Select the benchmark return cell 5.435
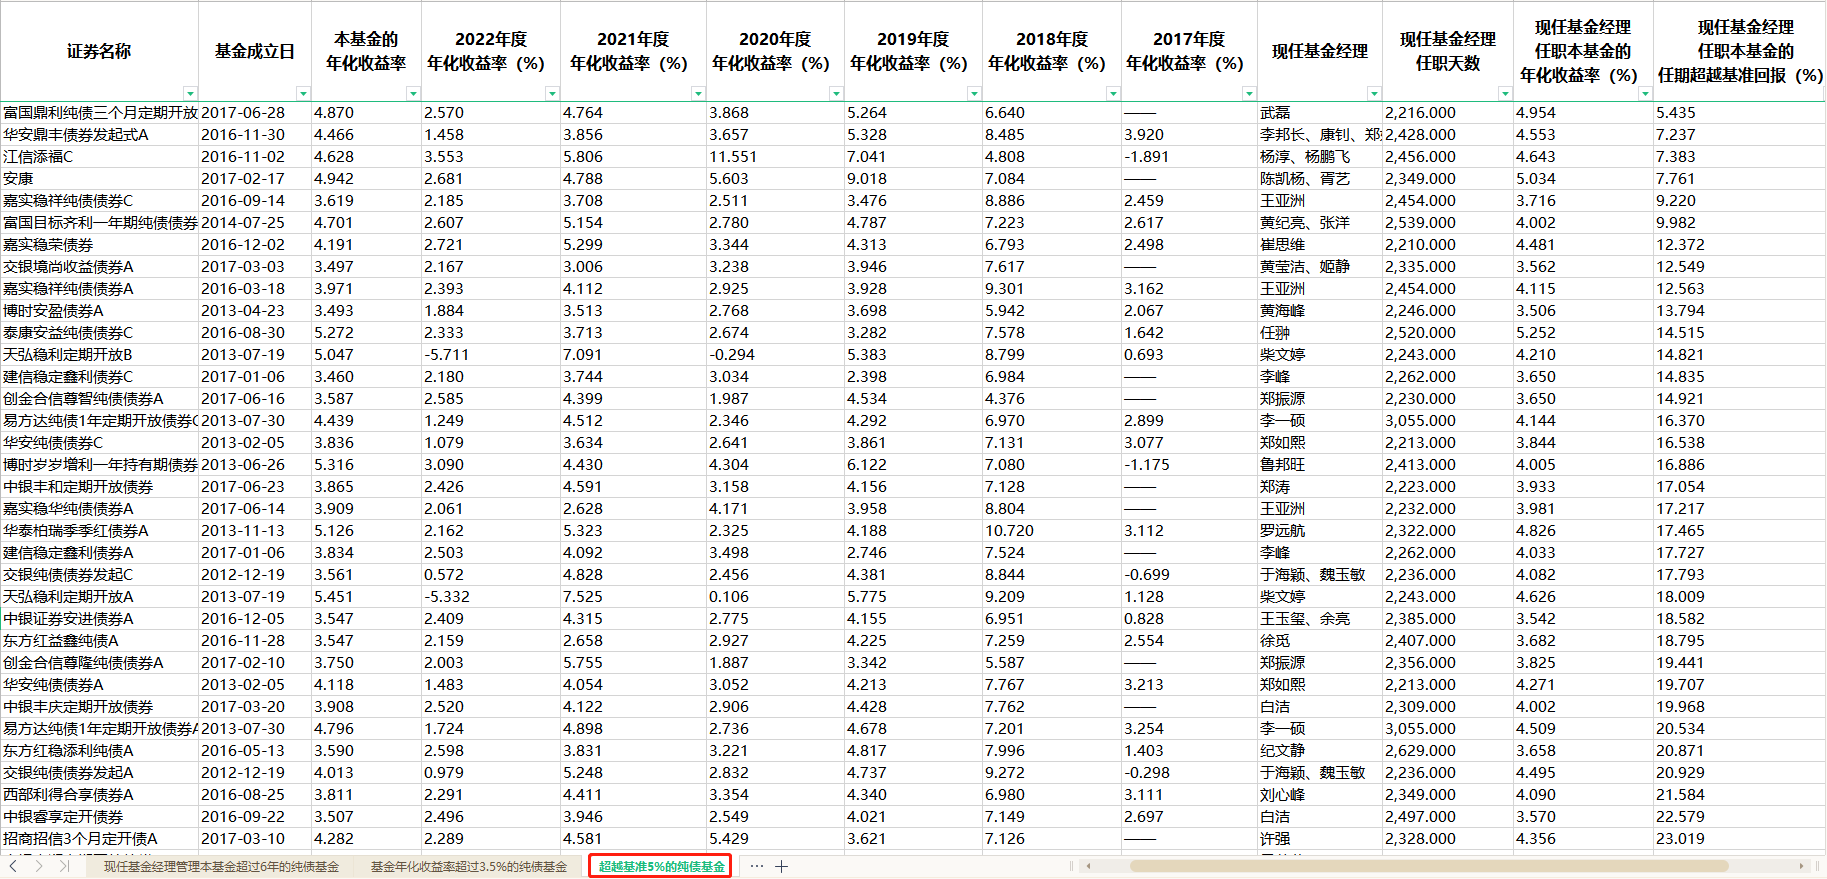 (1740, 113)
